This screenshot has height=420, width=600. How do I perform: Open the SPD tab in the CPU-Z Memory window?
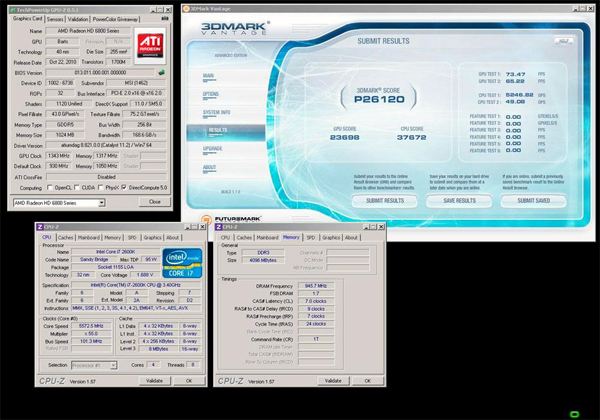[311, 238]
